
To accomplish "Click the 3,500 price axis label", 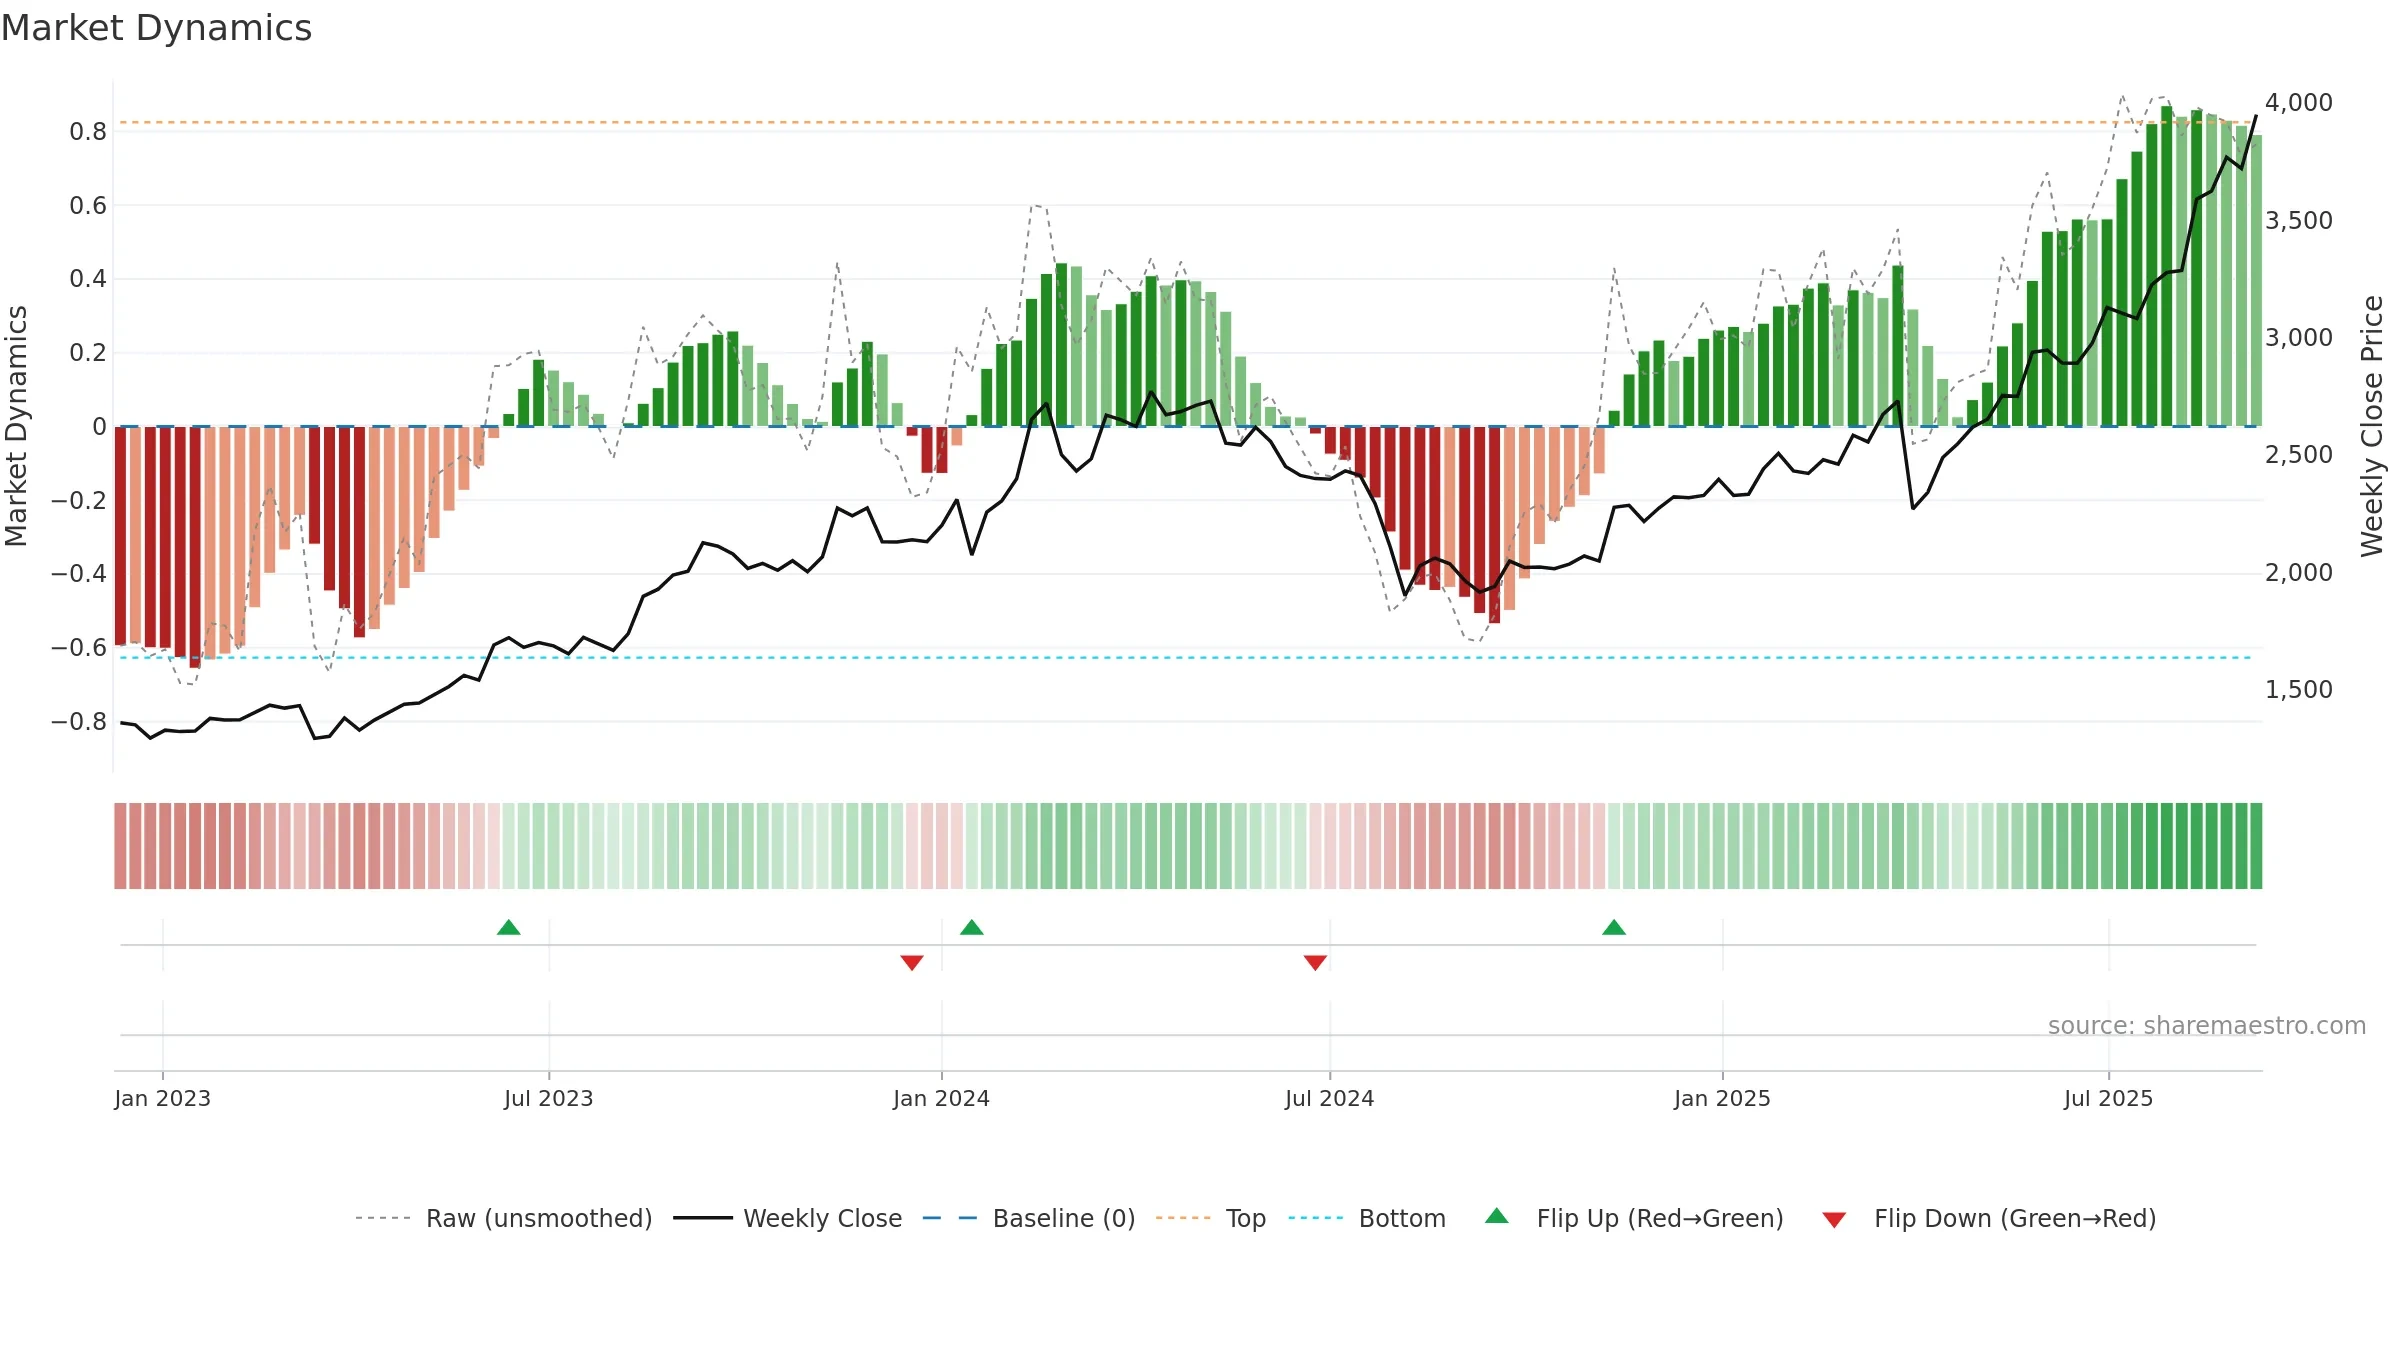I will 2299,220.
